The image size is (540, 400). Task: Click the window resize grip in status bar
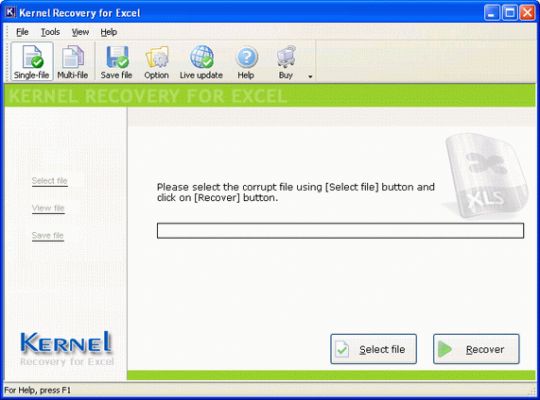tap(533, 391)
